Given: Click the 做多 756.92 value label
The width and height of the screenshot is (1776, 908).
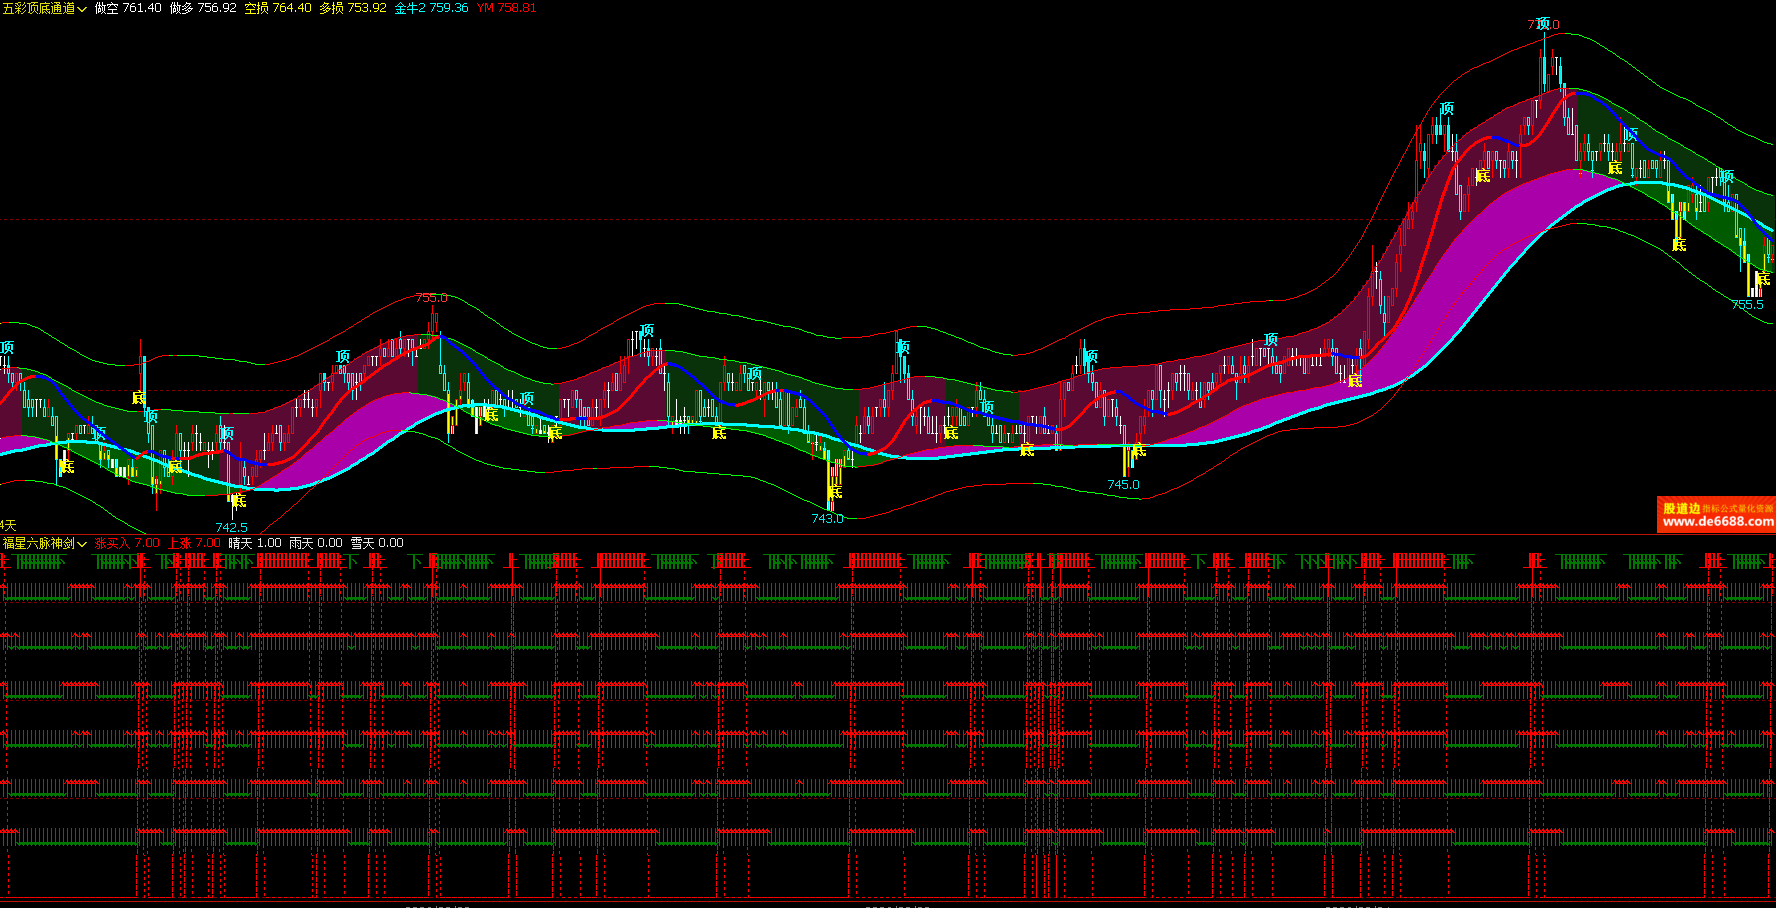Looking at the screenshot, I should 203,8.
